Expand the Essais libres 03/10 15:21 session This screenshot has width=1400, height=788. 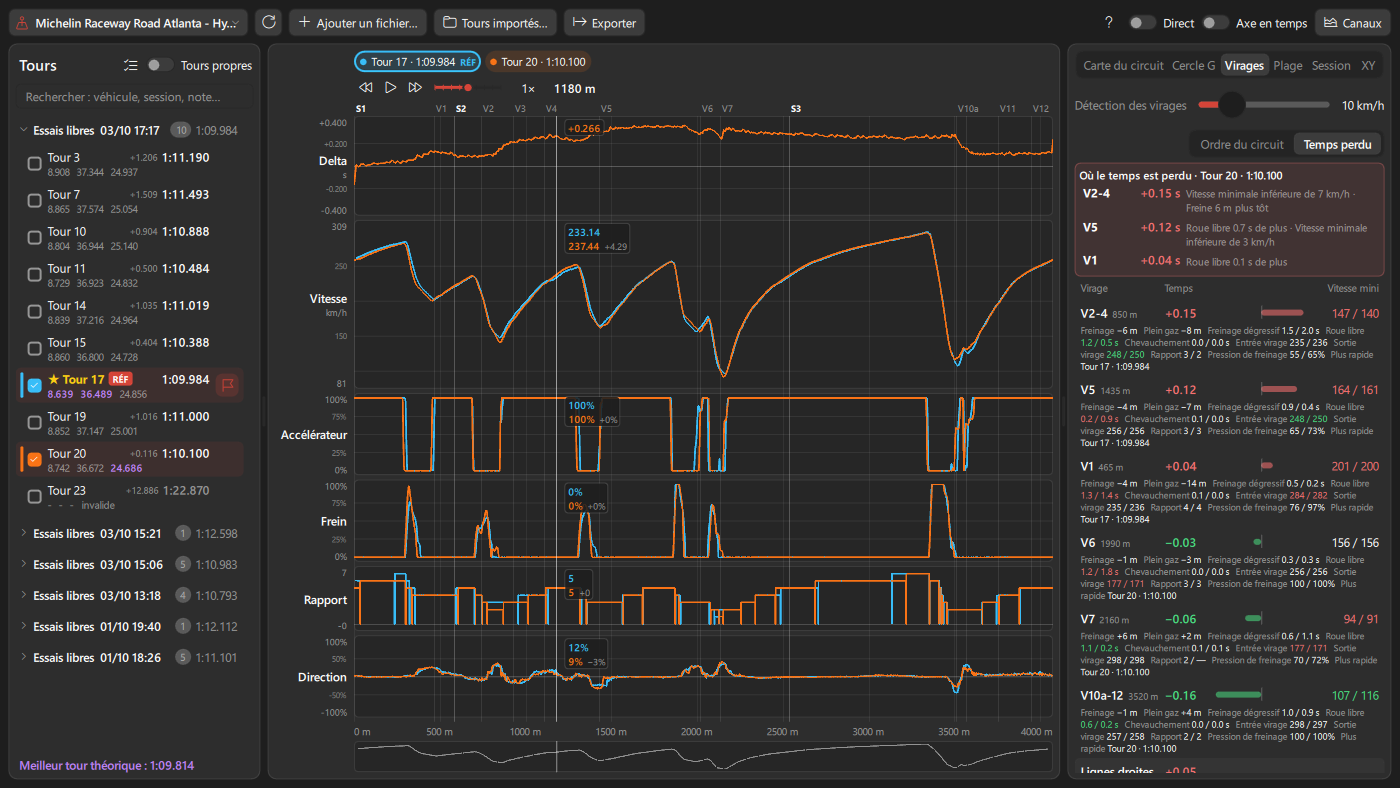tap(24, 533)
